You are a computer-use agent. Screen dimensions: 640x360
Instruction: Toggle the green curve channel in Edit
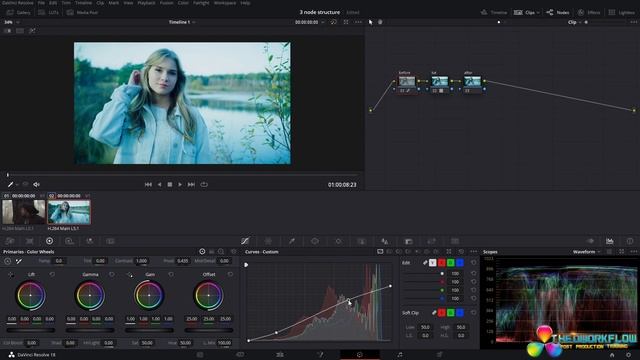451,263
